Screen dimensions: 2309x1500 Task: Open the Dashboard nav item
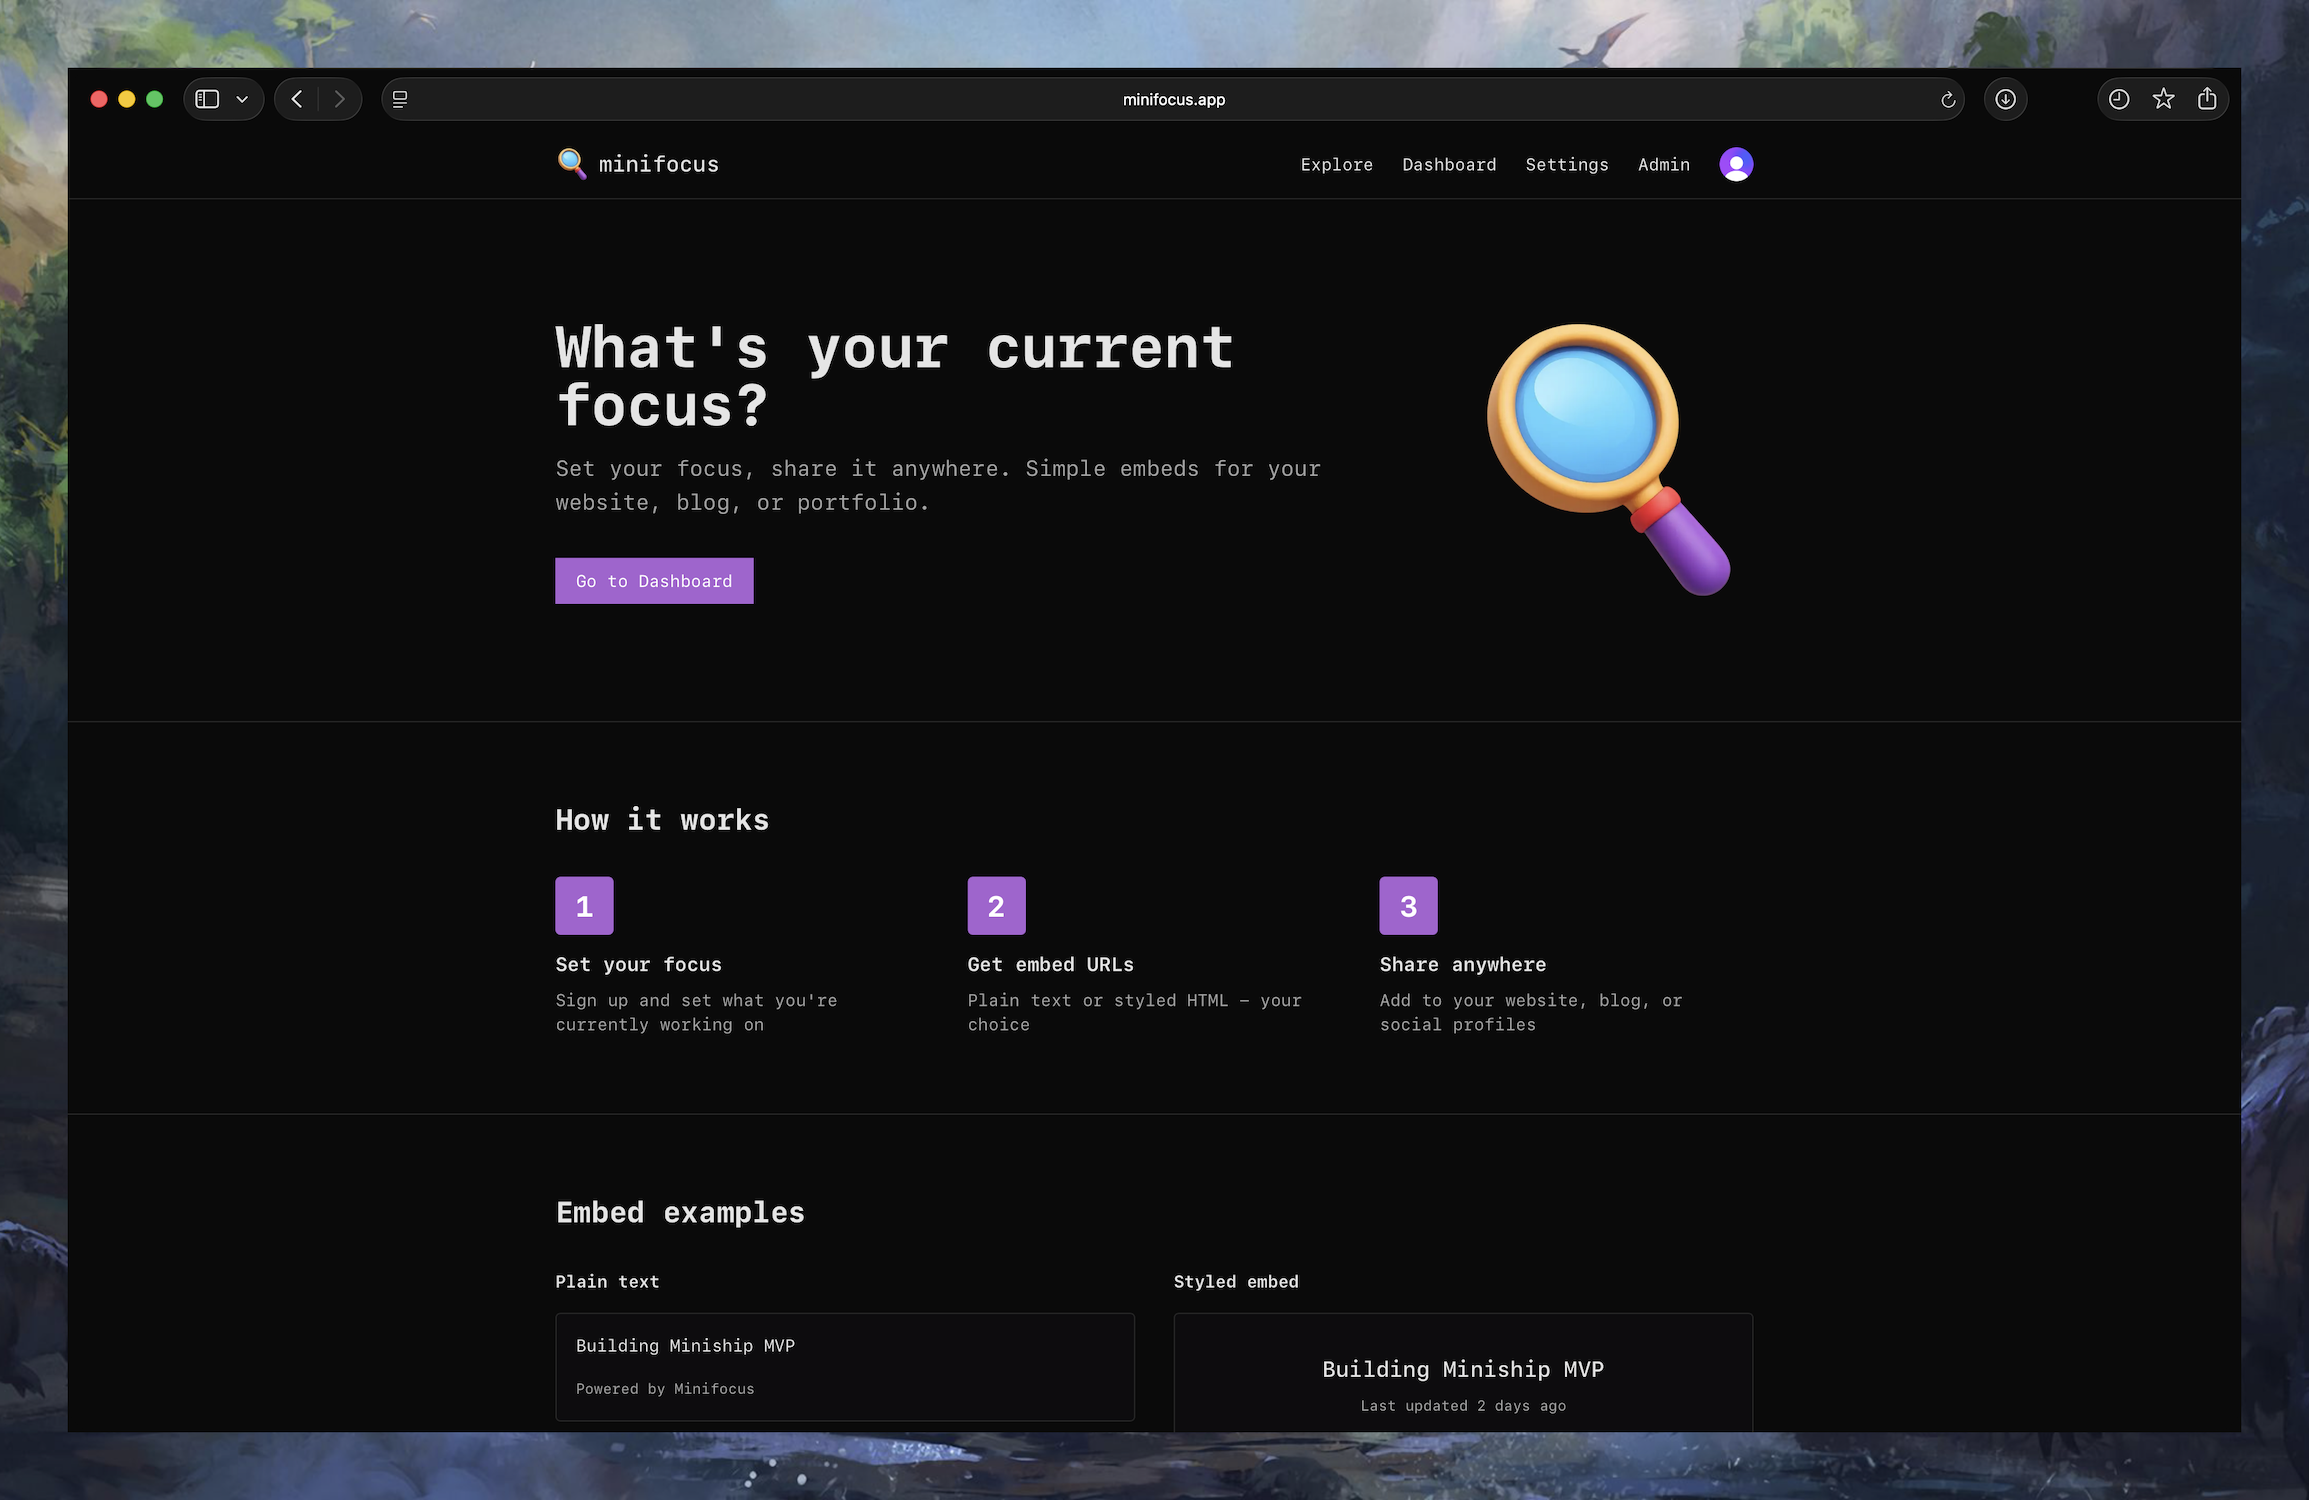(1448, 164)
